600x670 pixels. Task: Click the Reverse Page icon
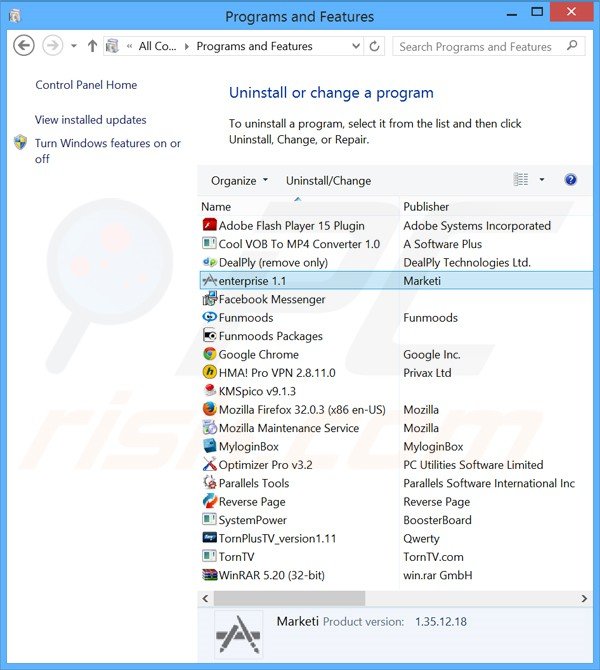click(x=209, y=501)
